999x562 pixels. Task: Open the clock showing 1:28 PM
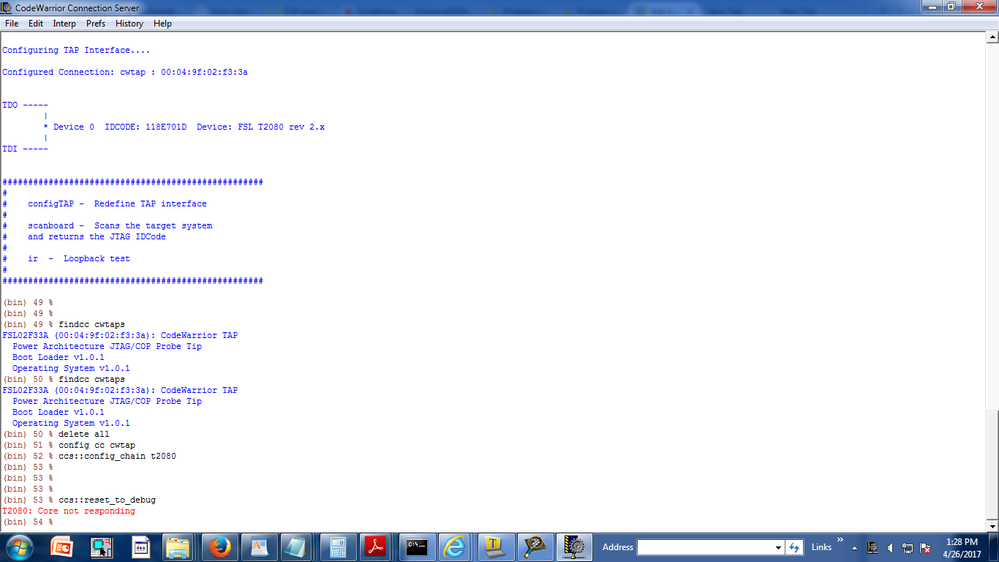point(961,548)
